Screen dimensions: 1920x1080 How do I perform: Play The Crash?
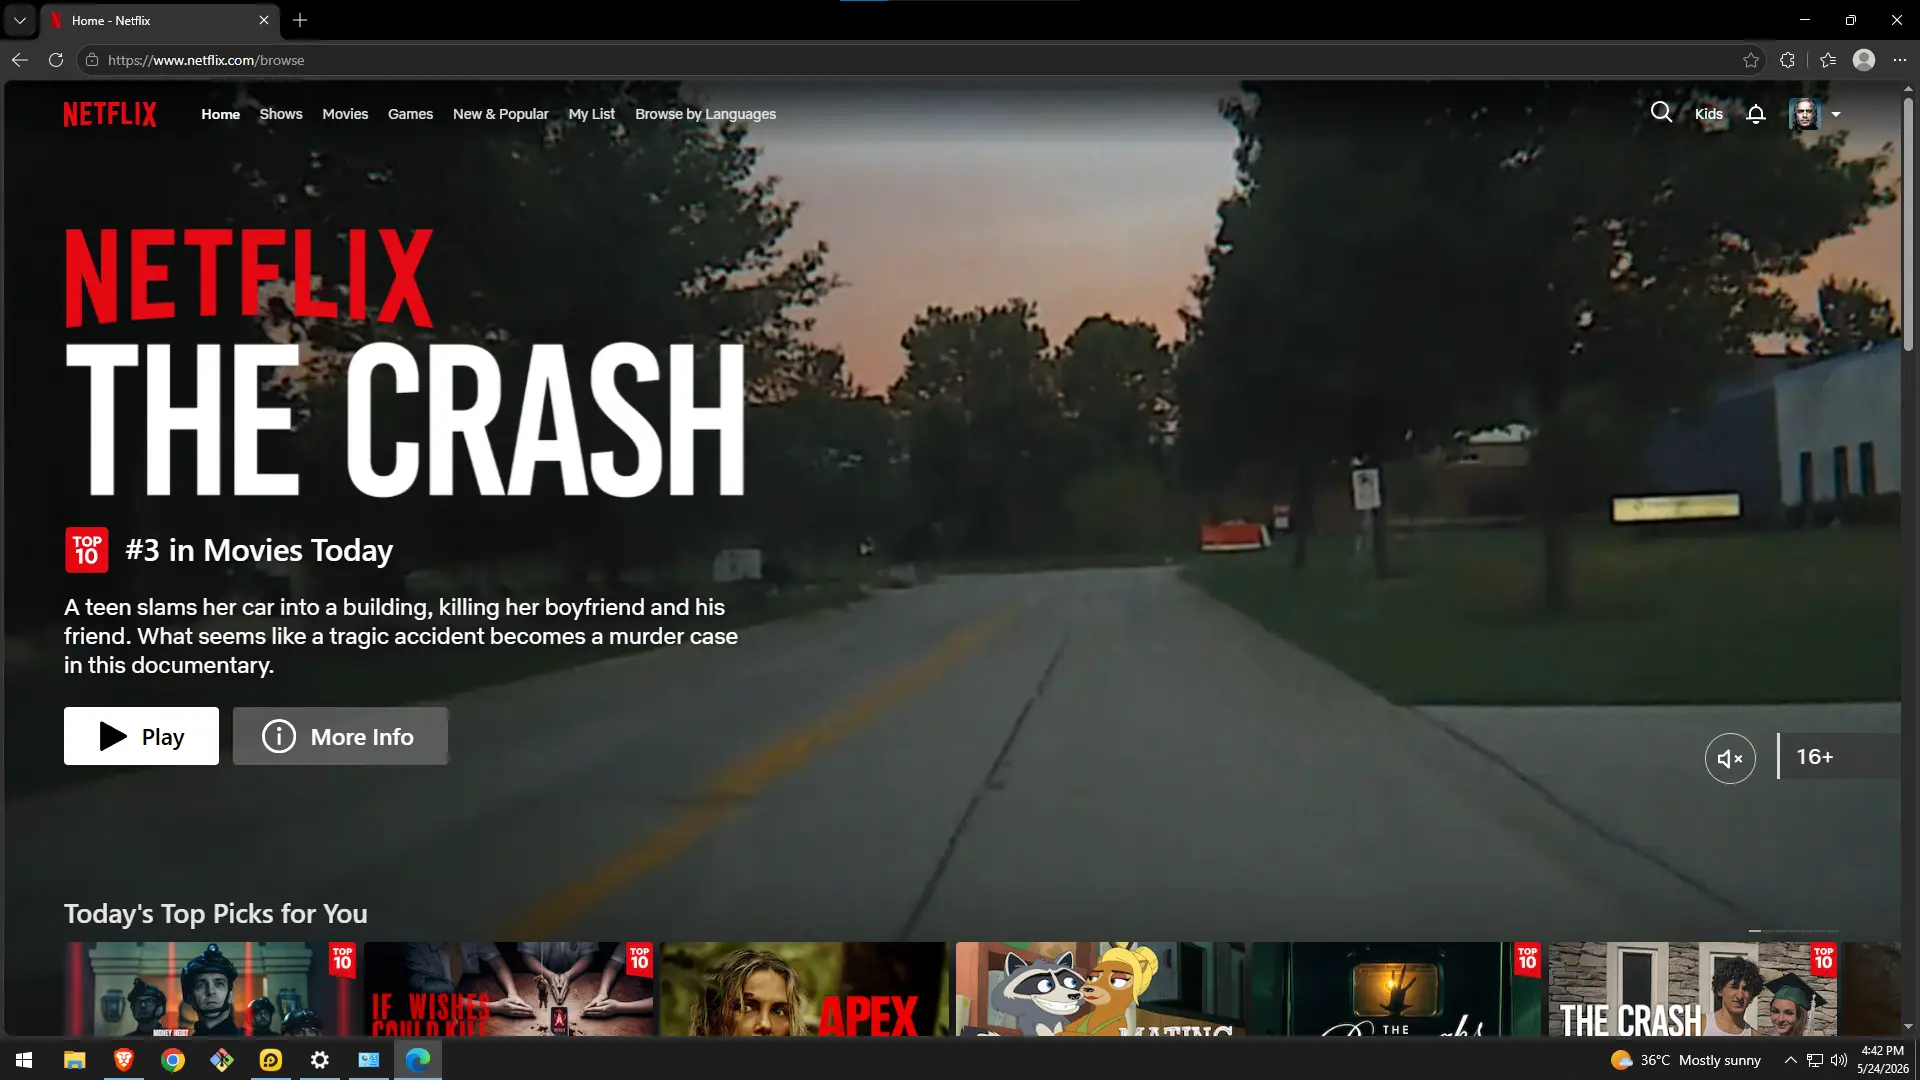(141, 736)
